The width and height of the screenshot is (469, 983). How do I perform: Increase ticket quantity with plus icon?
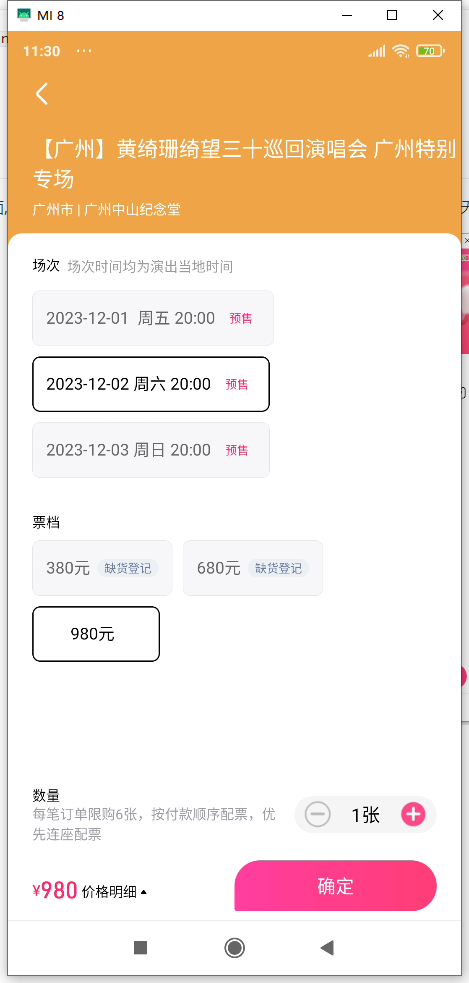(413, 814)
